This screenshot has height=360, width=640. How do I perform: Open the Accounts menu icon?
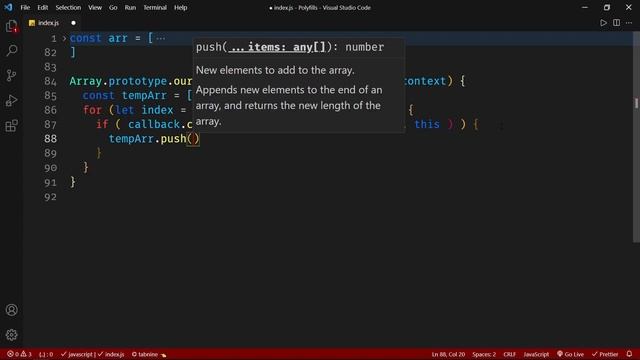(11, 310)
